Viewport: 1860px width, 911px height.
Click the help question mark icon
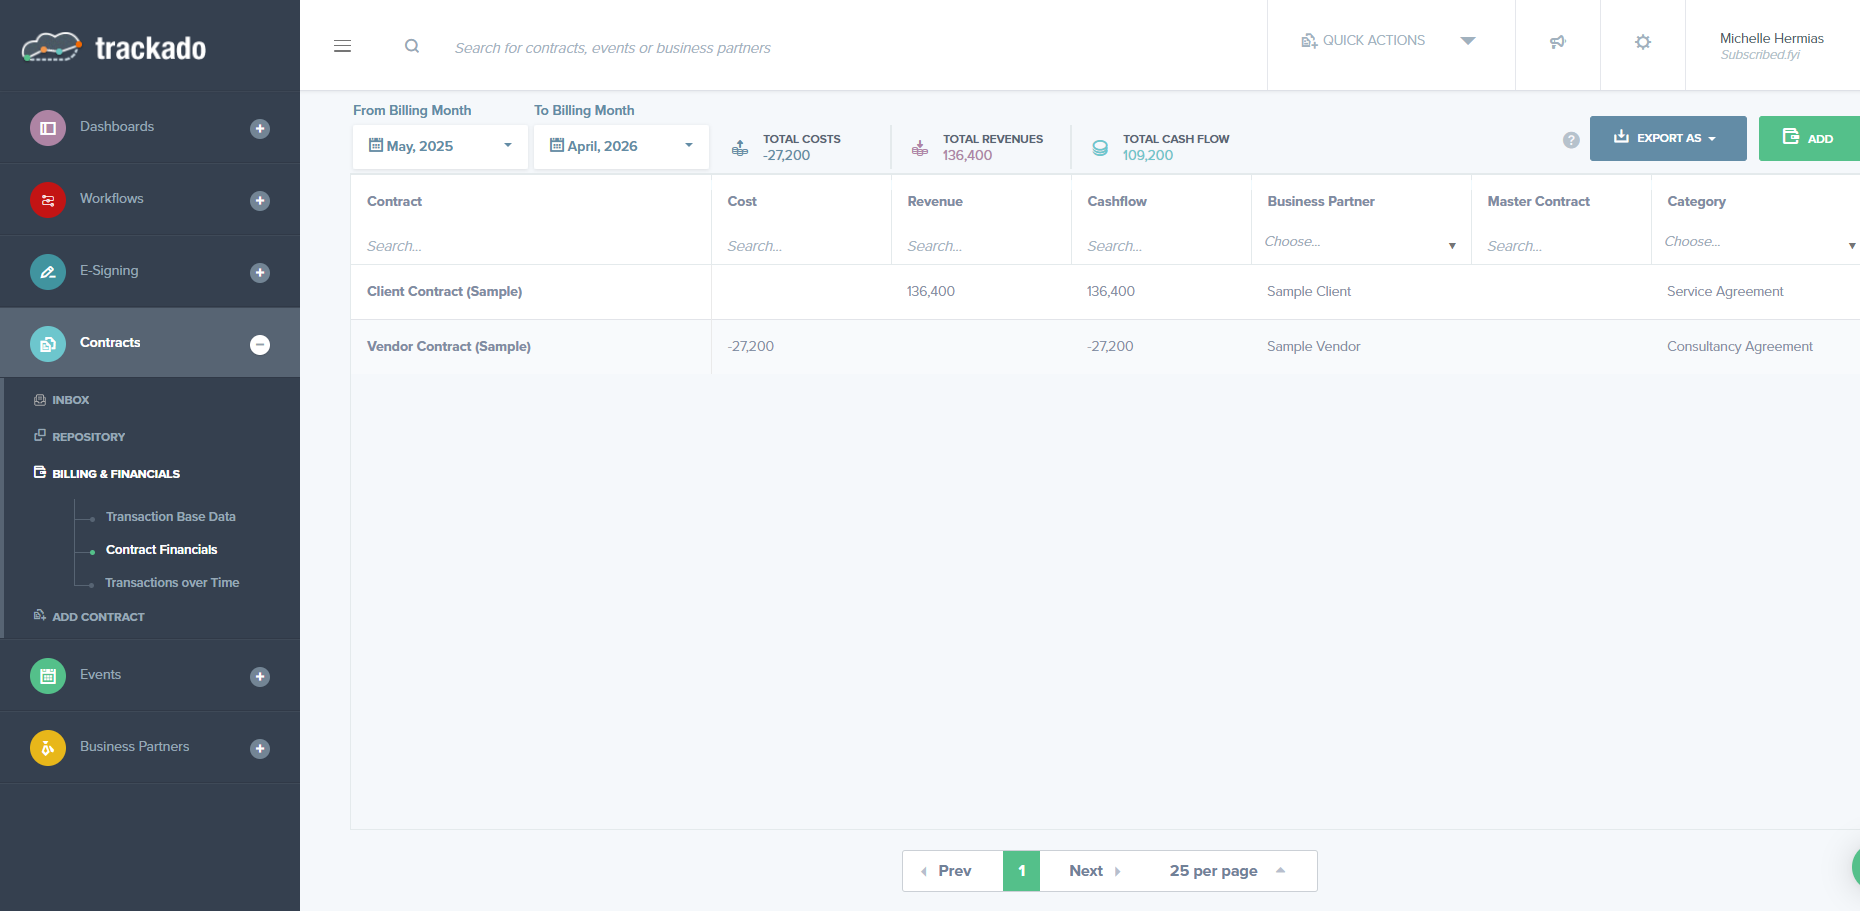pos(1571,140)
